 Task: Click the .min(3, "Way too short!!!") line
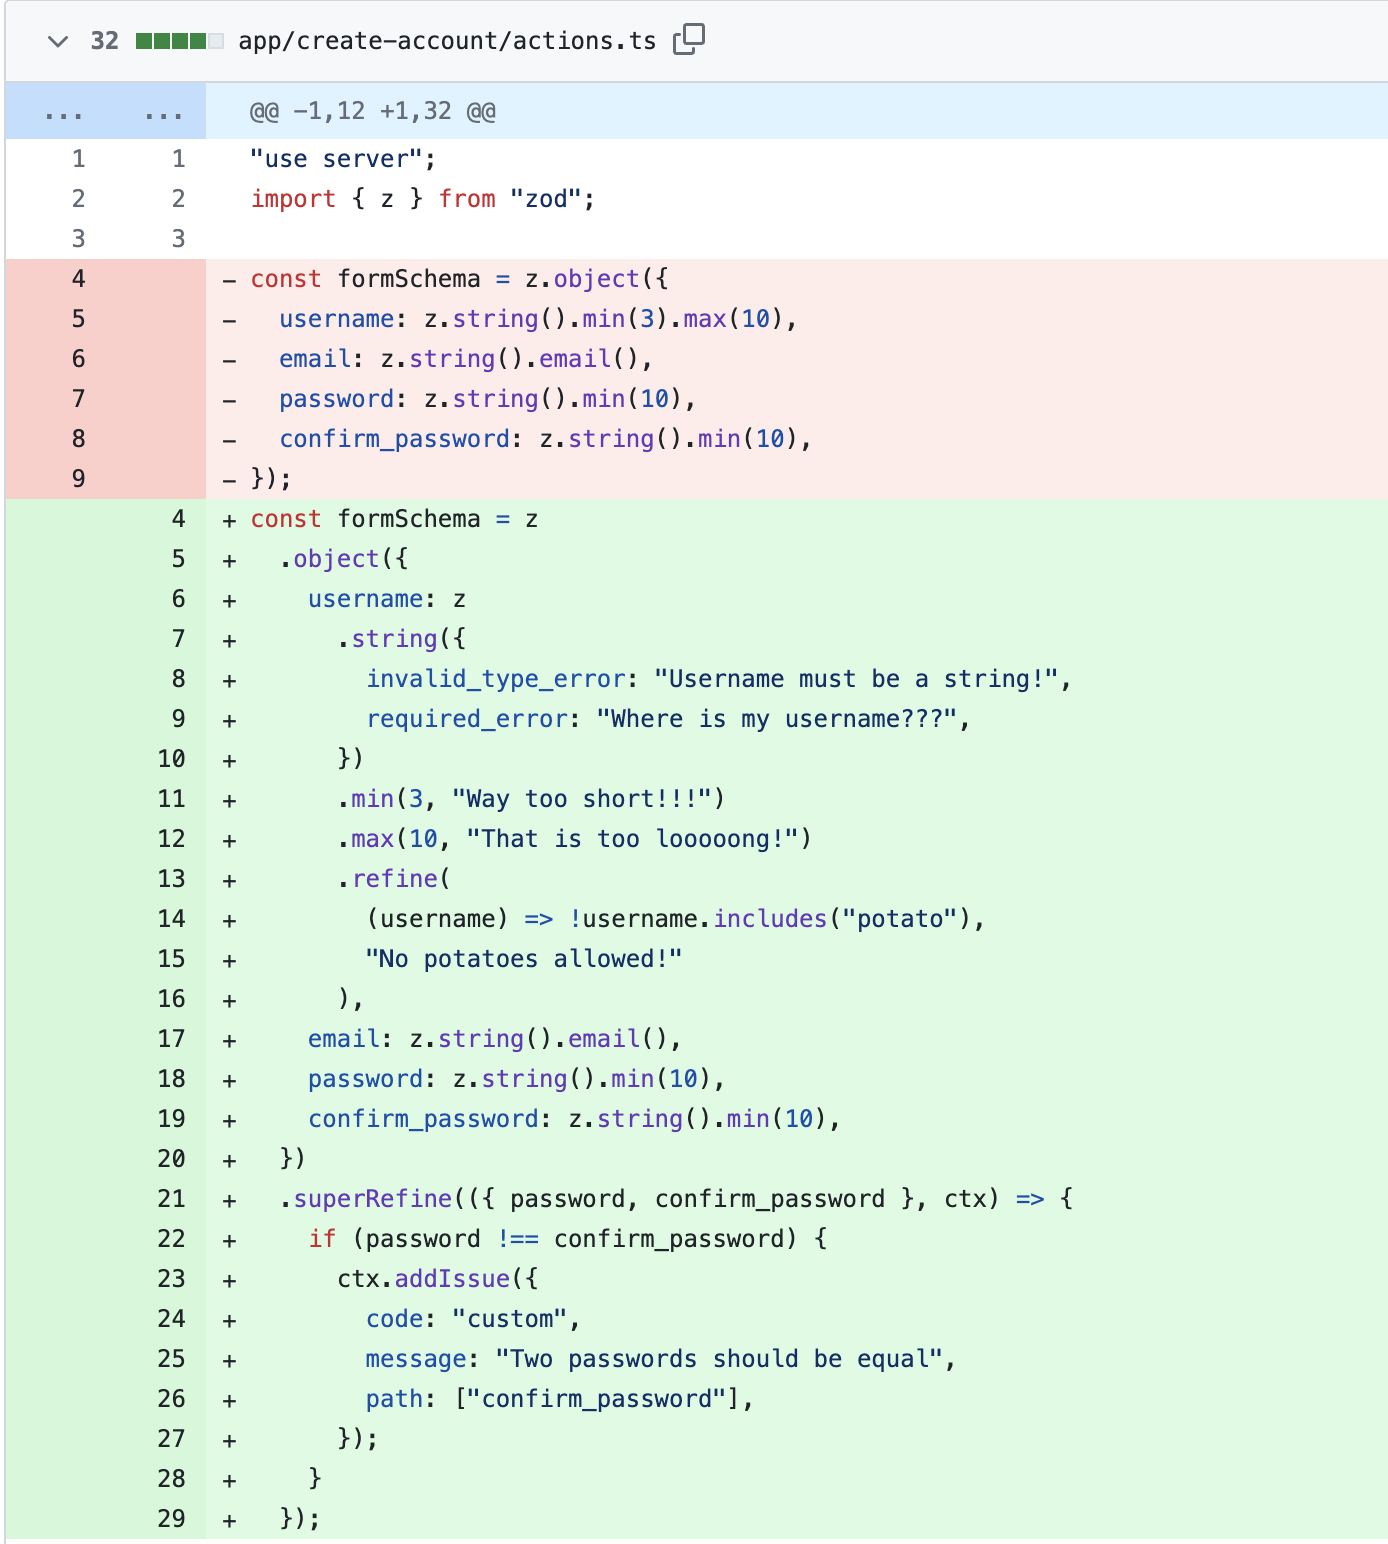point(531,799)
